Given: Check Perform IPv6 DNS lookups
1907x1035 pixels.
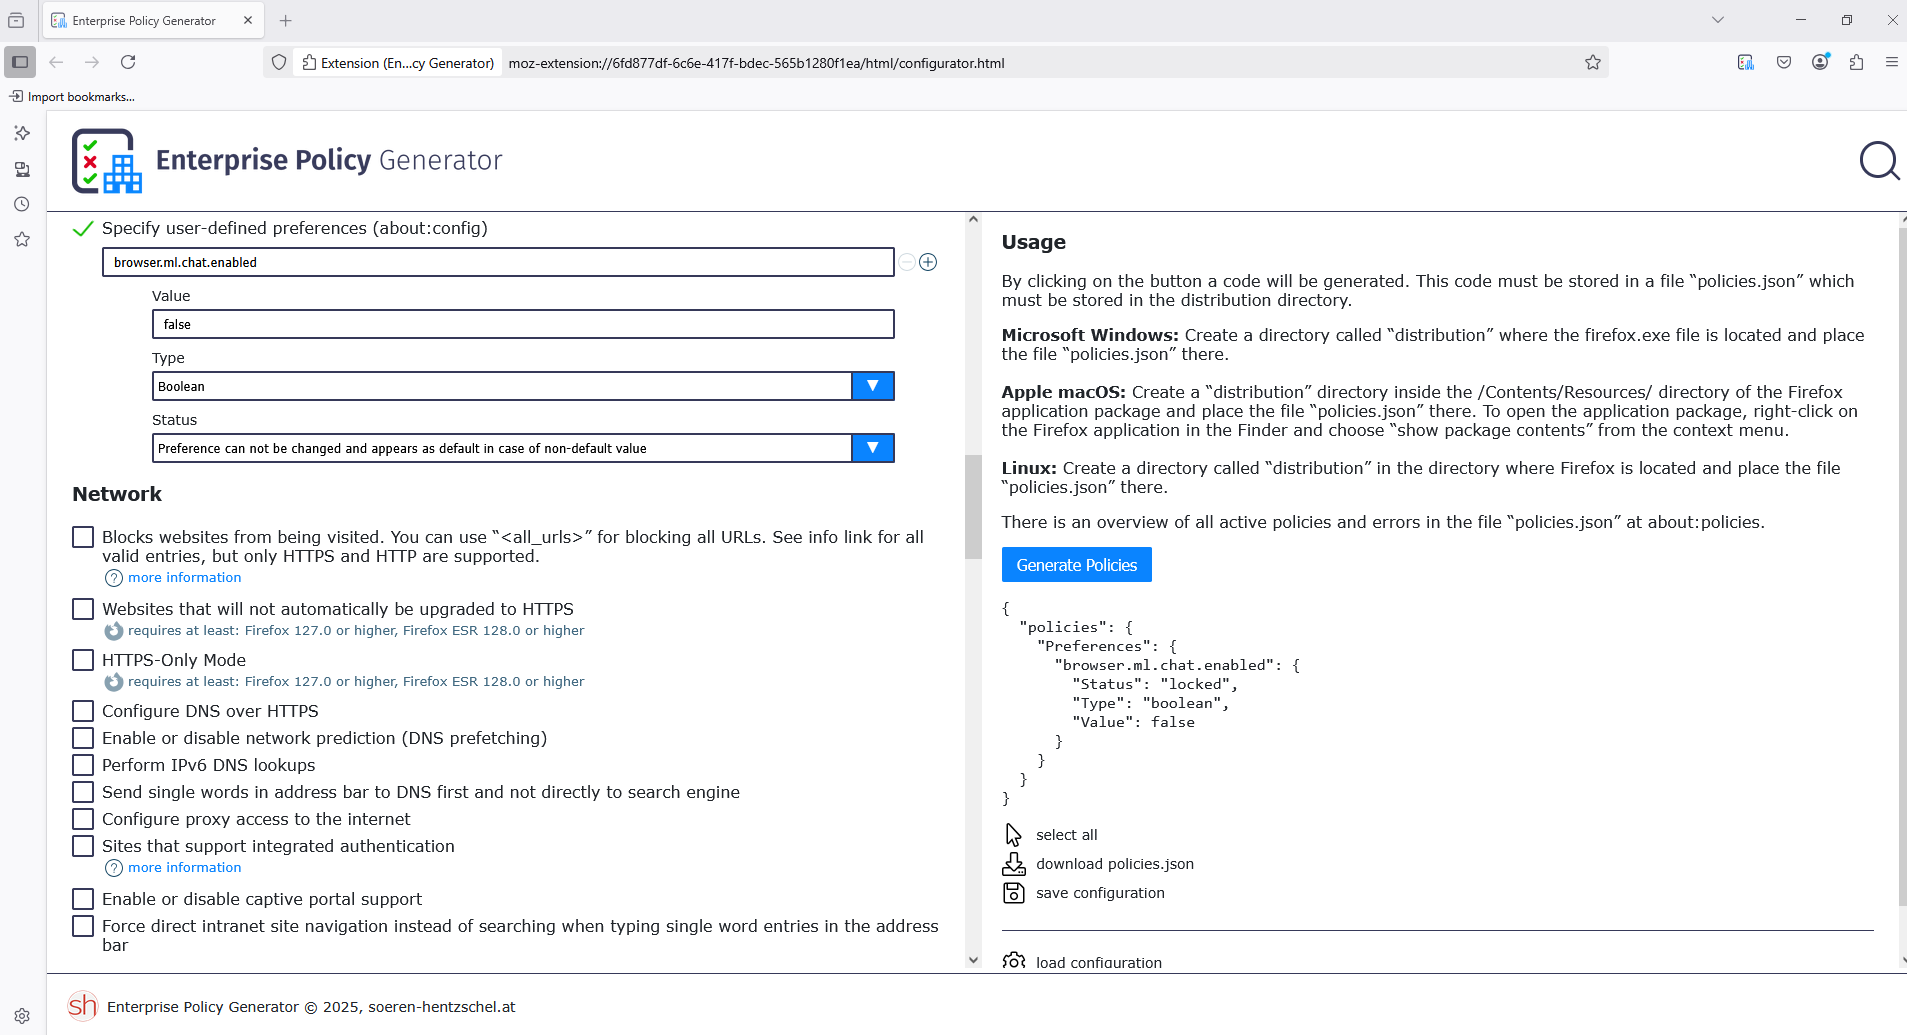Looking at the screenshot, I should click(83, 765).
